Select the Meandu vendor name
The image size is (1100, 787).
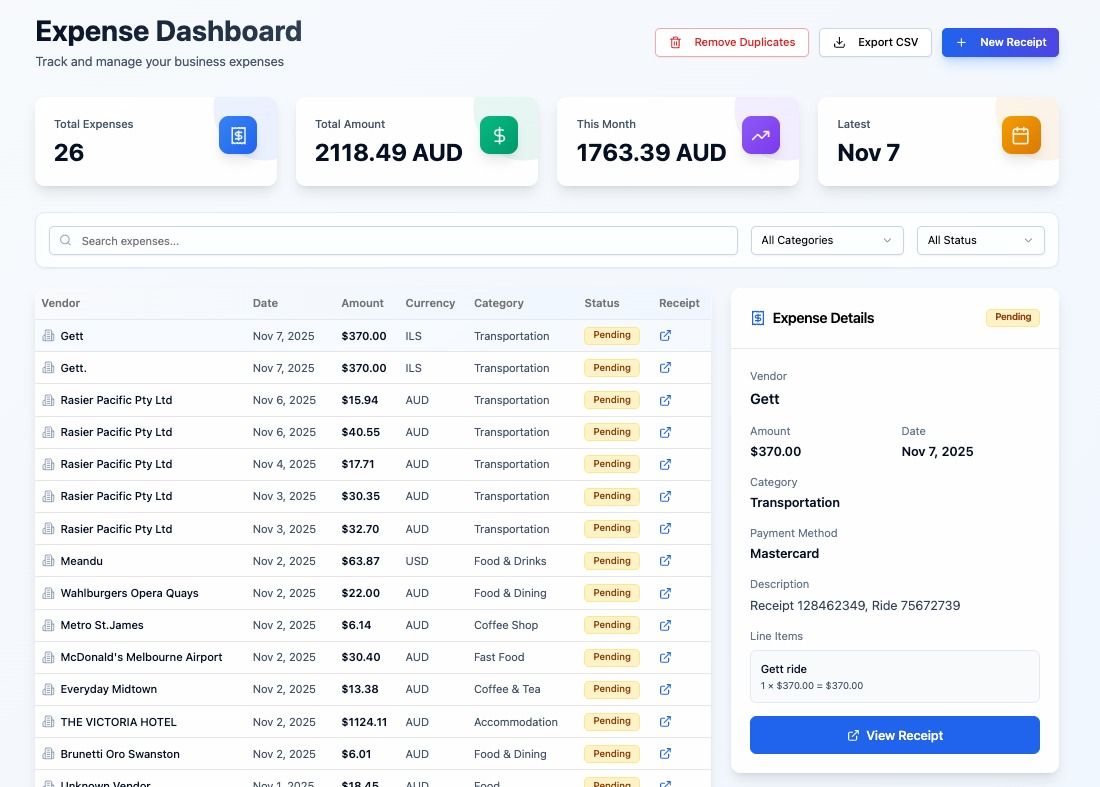(x=81, y=561)
